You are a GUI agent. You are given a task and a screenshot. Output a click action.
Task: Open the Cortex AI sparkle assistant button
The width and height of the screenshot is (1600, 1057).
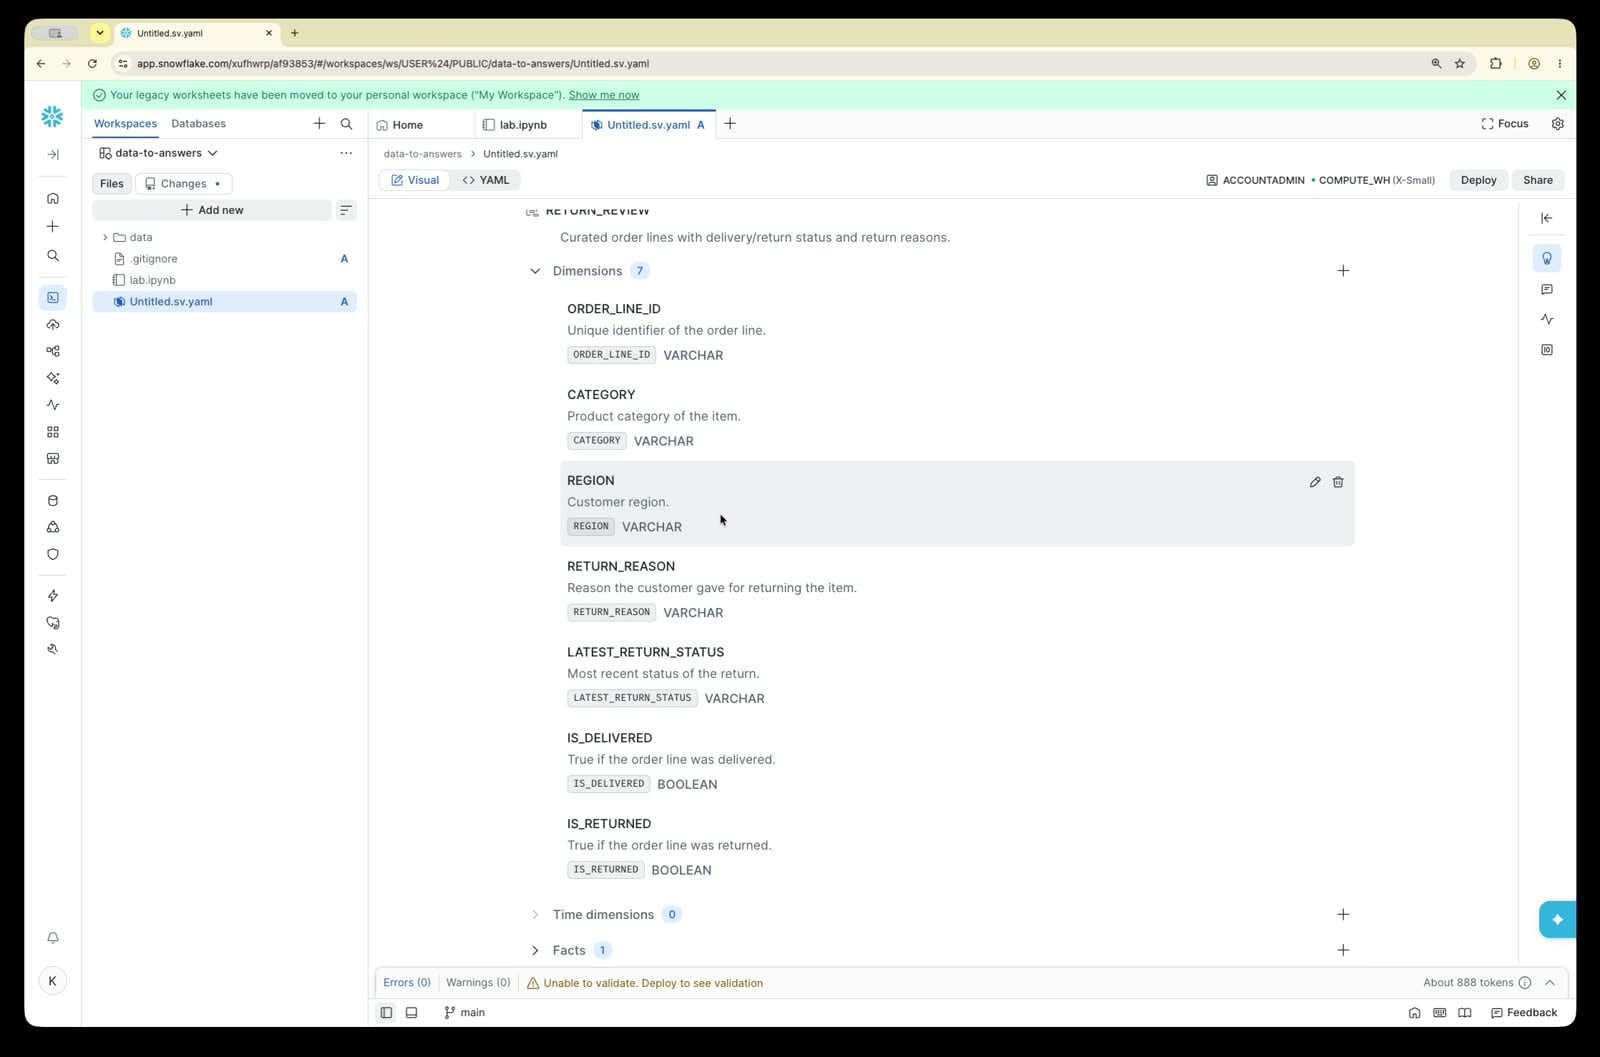click(1557, 919)
